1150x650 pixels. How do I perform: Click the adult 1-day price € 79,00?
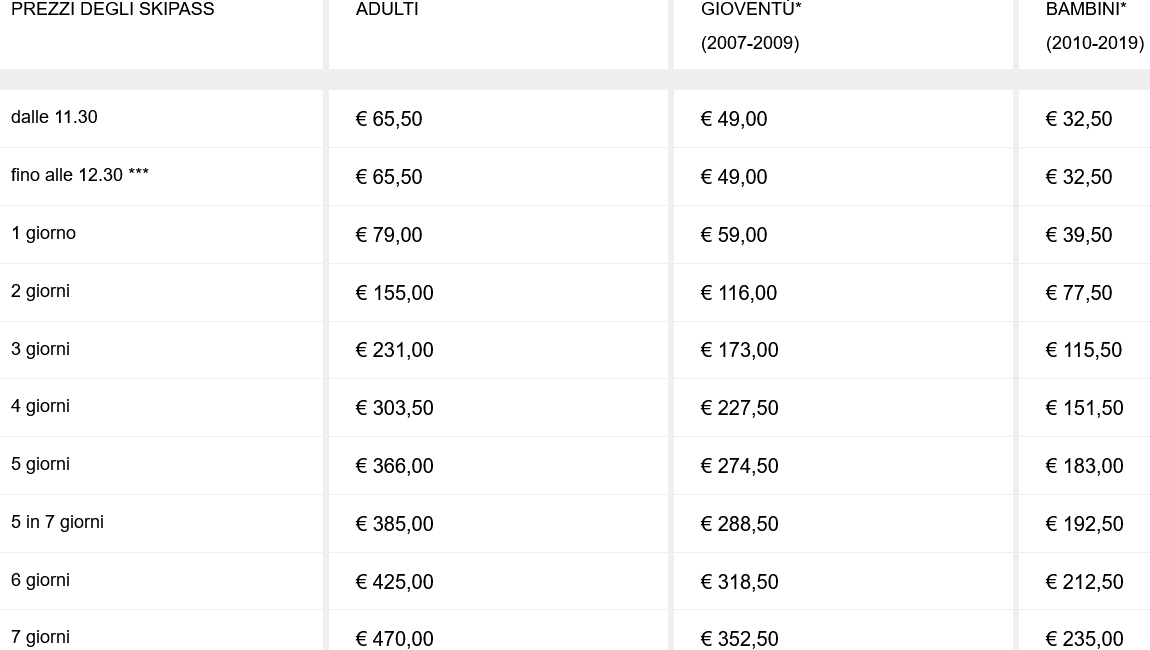[x=389, y=235]
